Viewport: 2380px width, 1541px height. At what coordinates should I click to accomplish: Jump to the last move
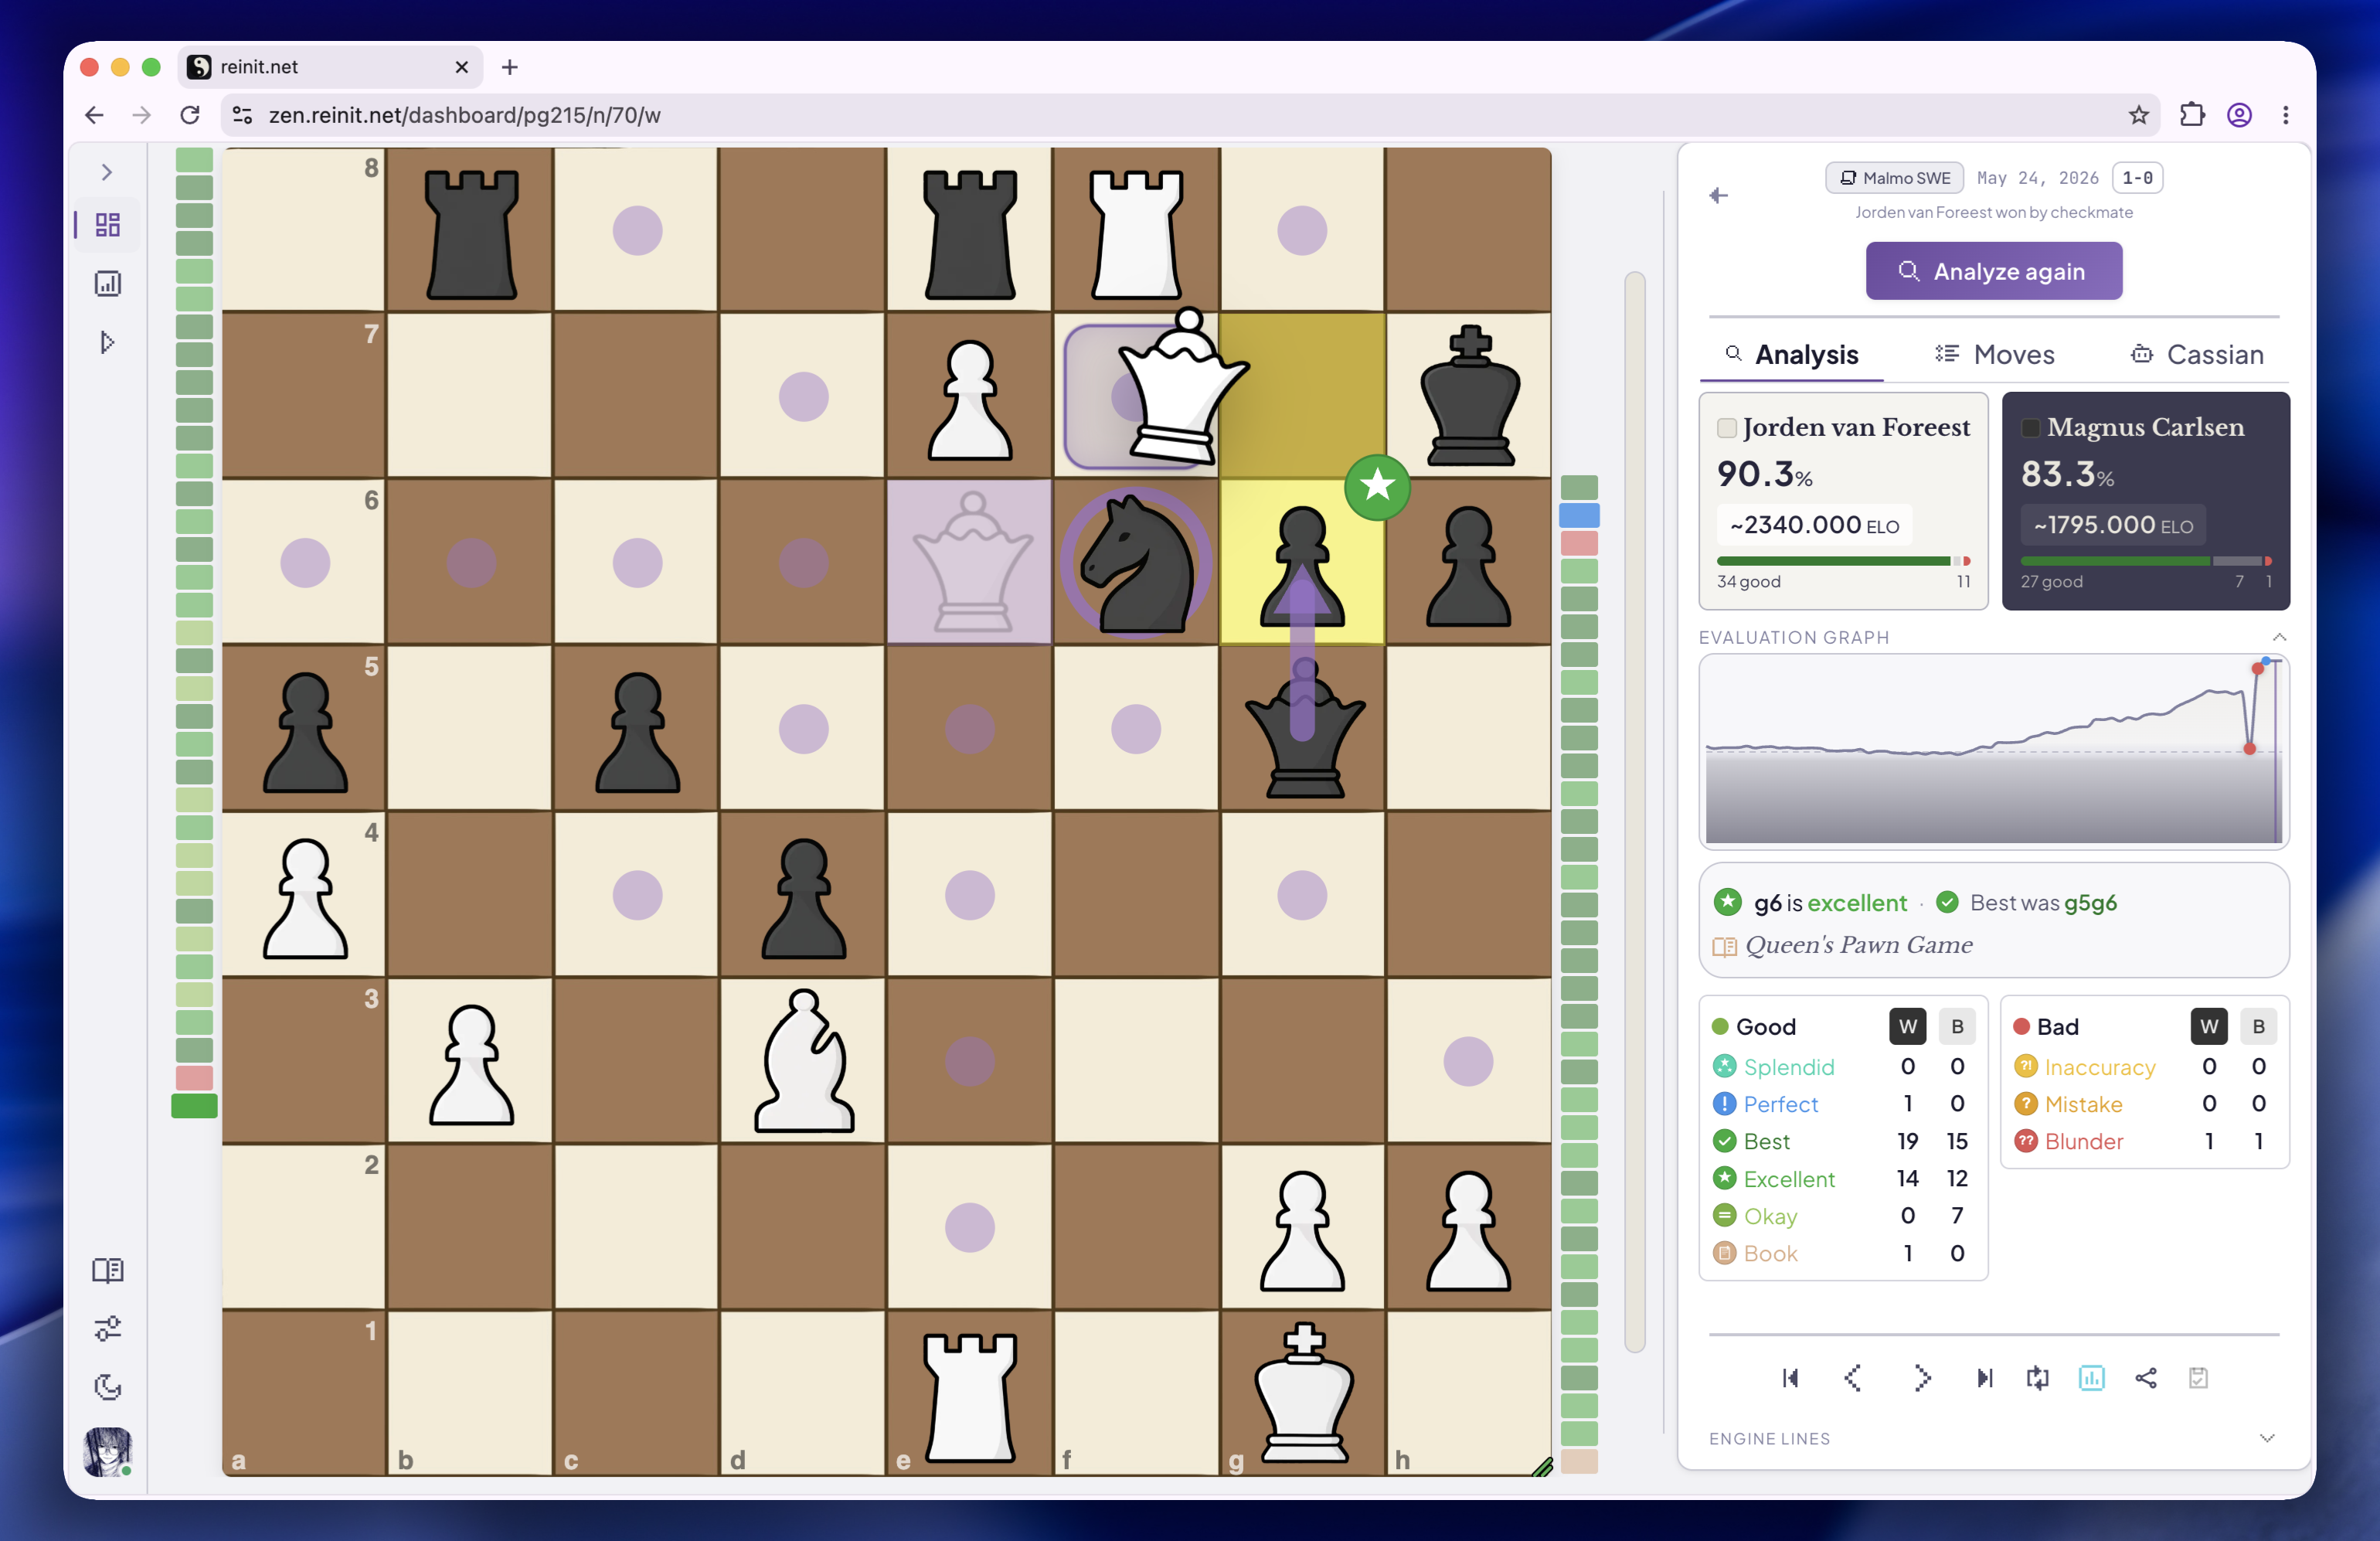[1984, 1378]
